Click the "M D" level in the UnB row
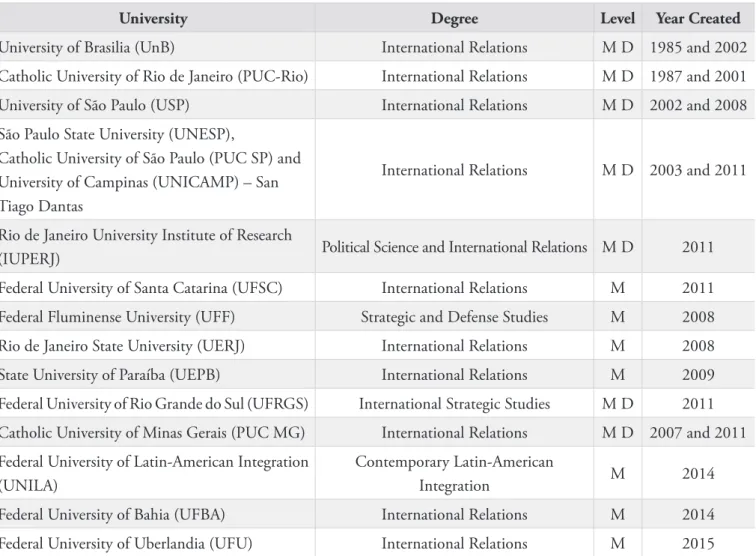This screenshot has height=556, width=756. [618, 47]
